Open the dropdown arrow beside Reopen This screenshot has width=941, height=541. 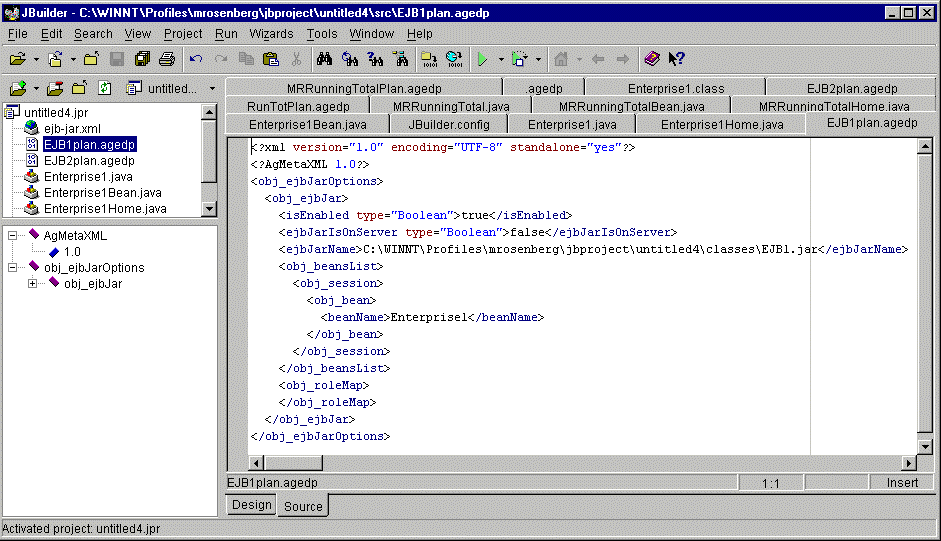73,59
